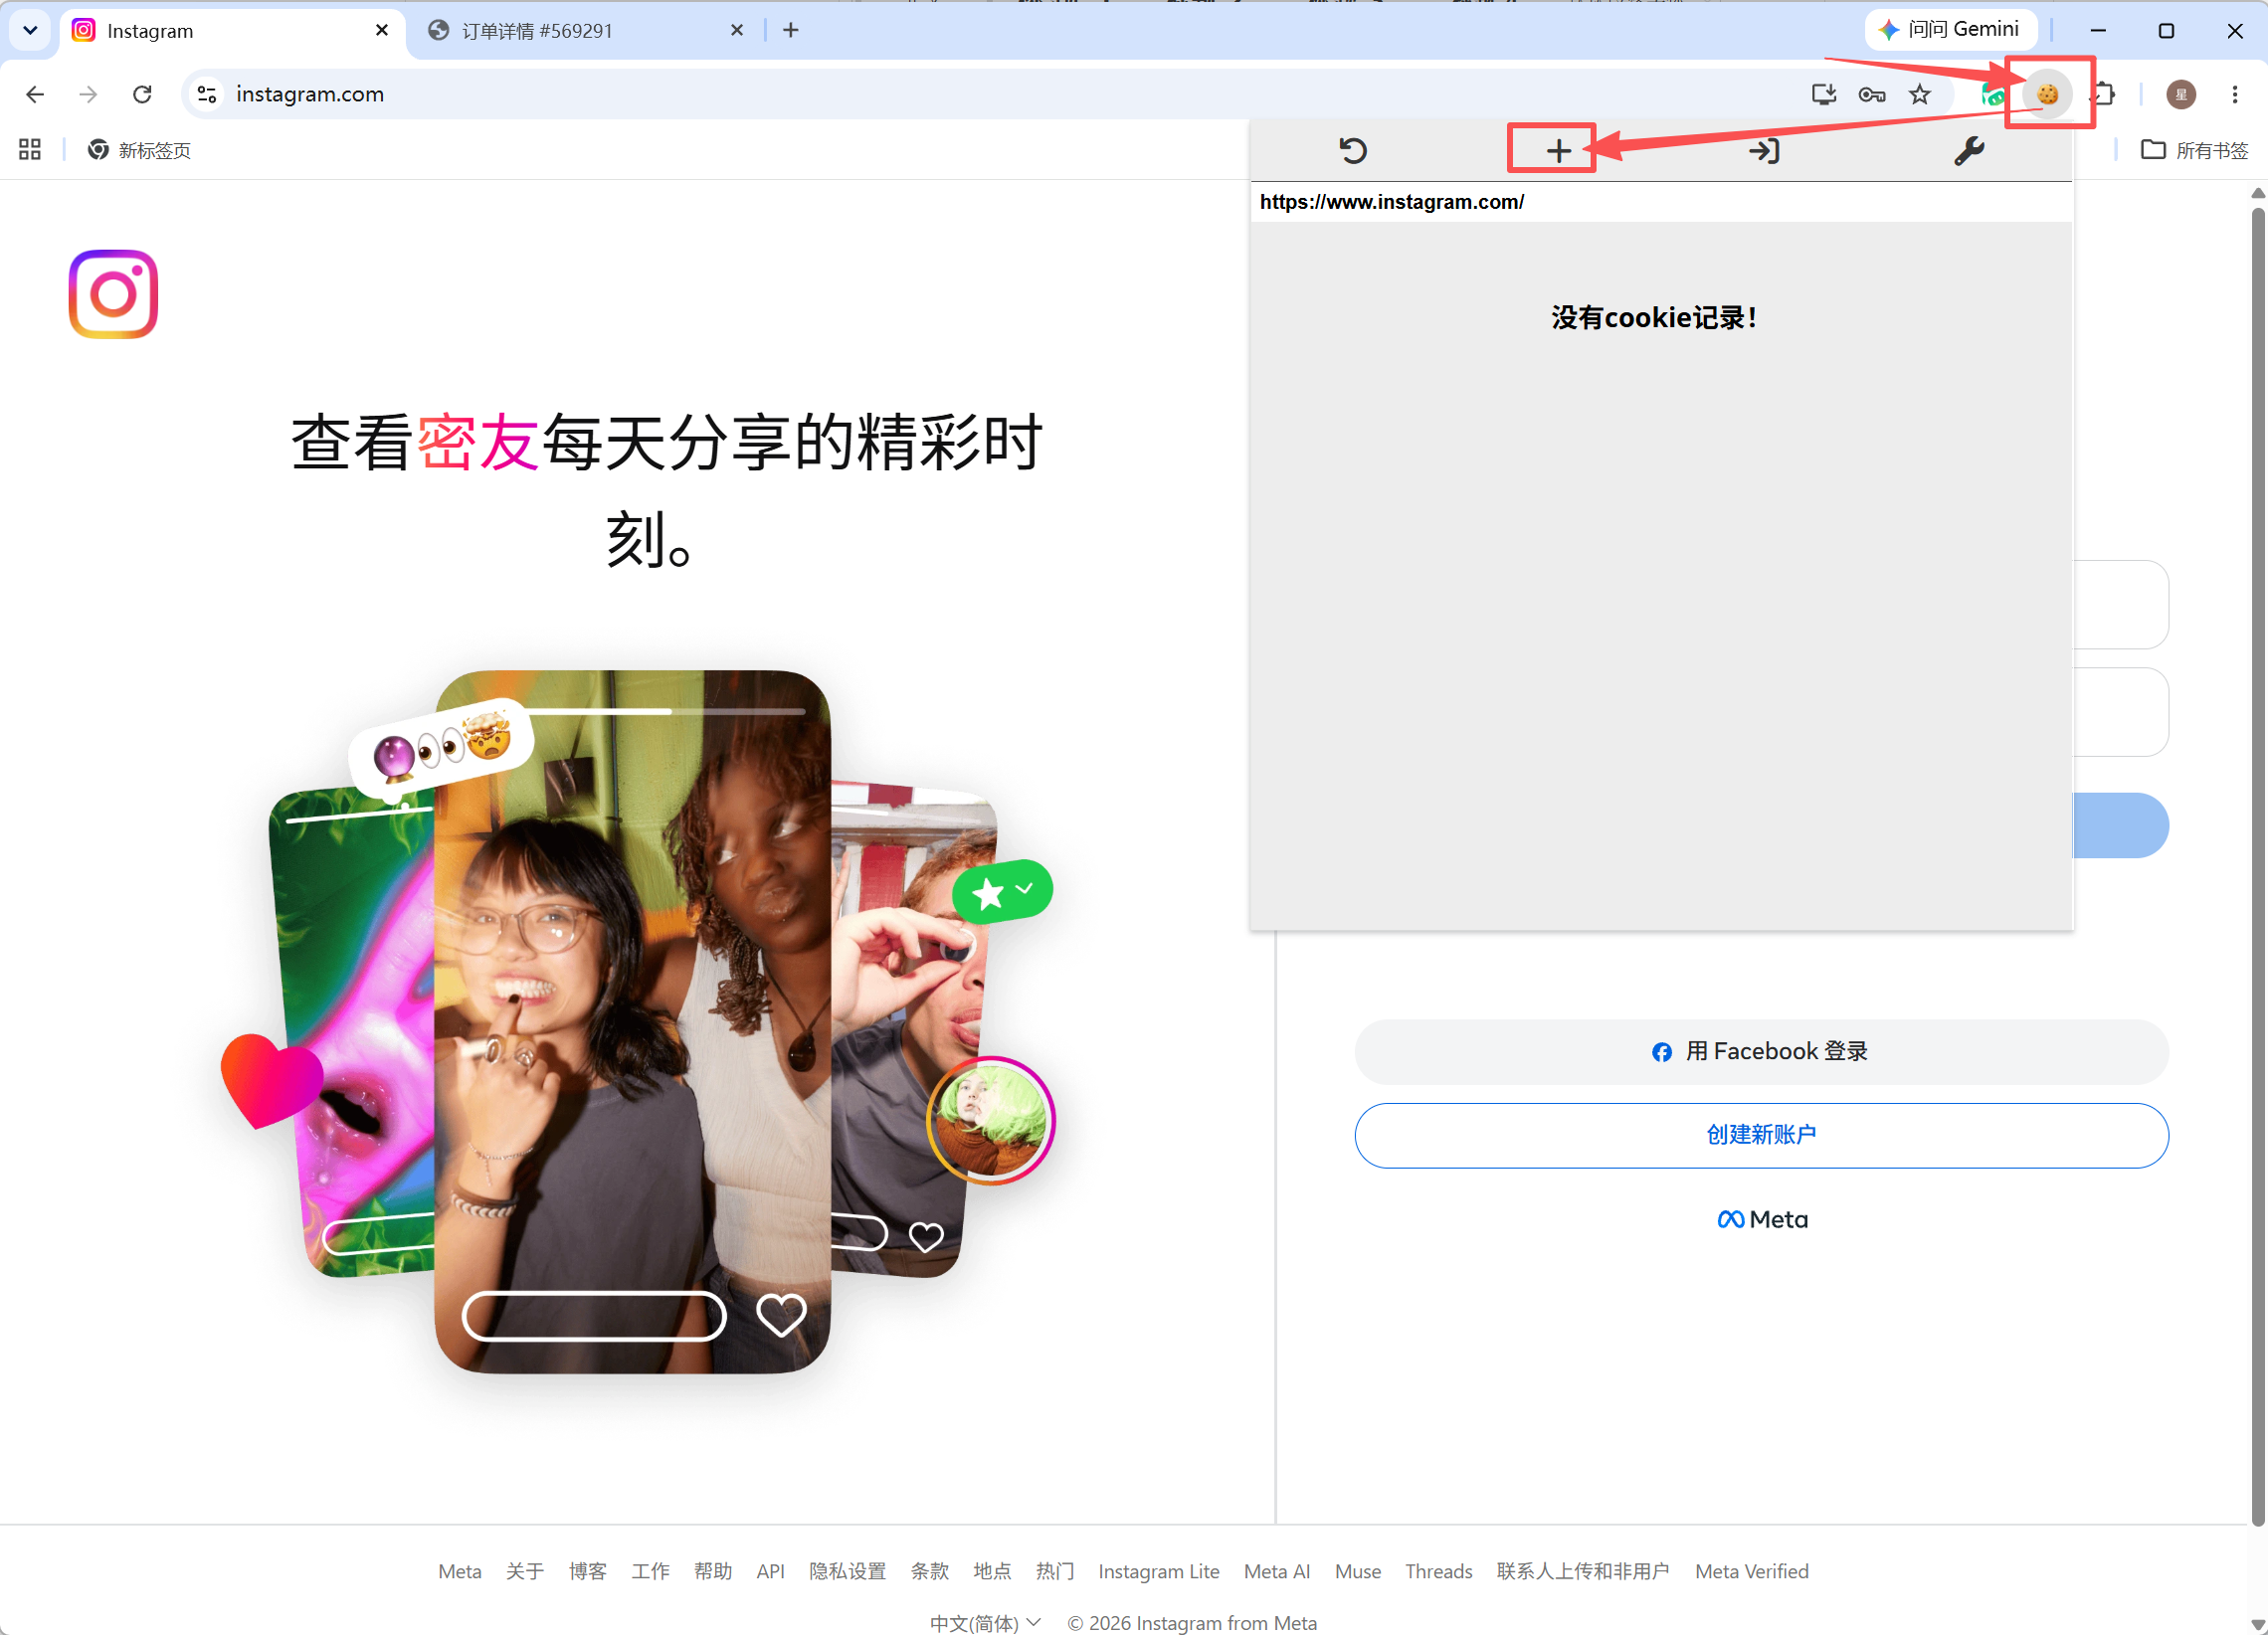Click the Instagram logo

click(x=113, y=294)
